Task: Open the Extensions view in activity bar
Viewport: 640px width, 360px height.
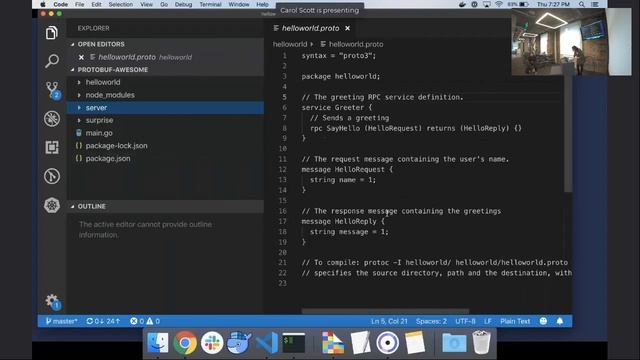Action: (52, 147)
